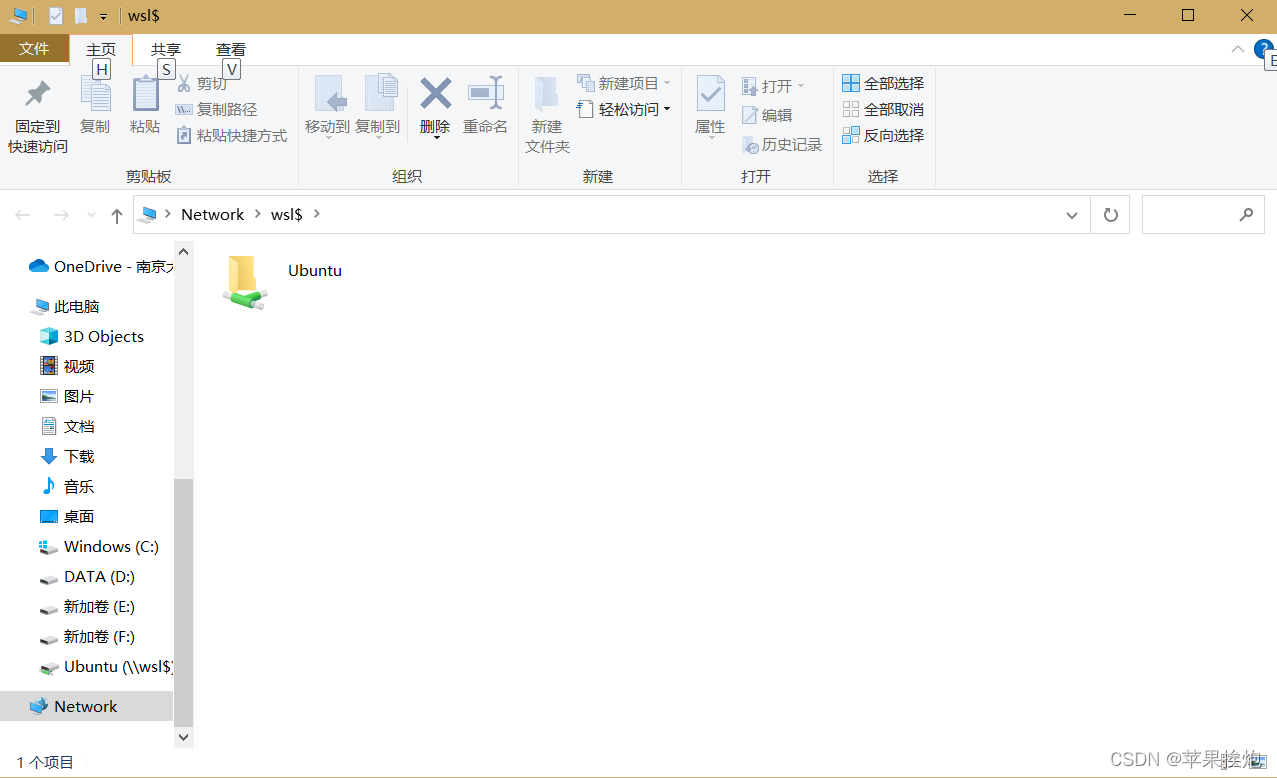1277x778 pixels.
Task: Click Network in the address breadcrumb
Action: point(213,214)
